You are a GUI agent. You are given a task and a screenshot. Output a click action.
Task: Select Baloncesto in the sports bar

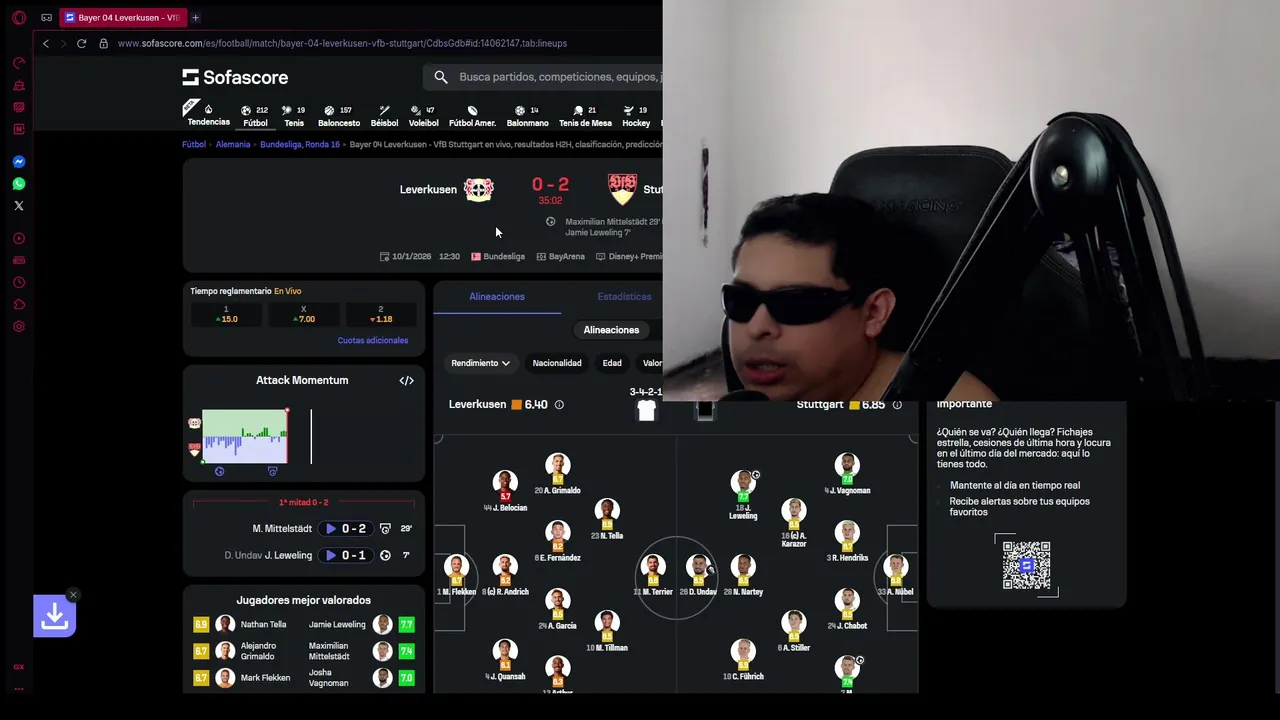coord(339,116)
